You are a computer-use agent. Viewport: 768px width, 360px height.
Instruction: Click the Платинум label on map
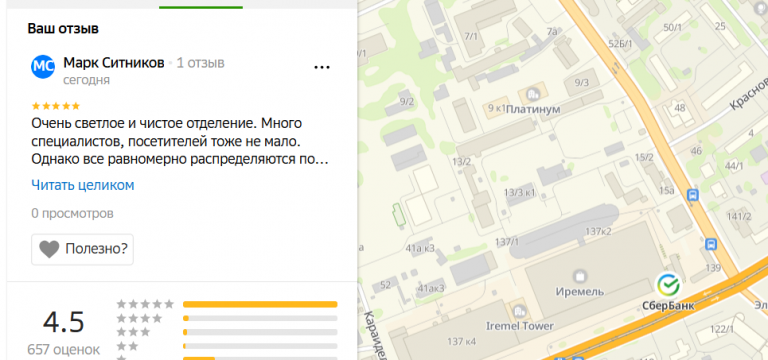click(533, 109)
